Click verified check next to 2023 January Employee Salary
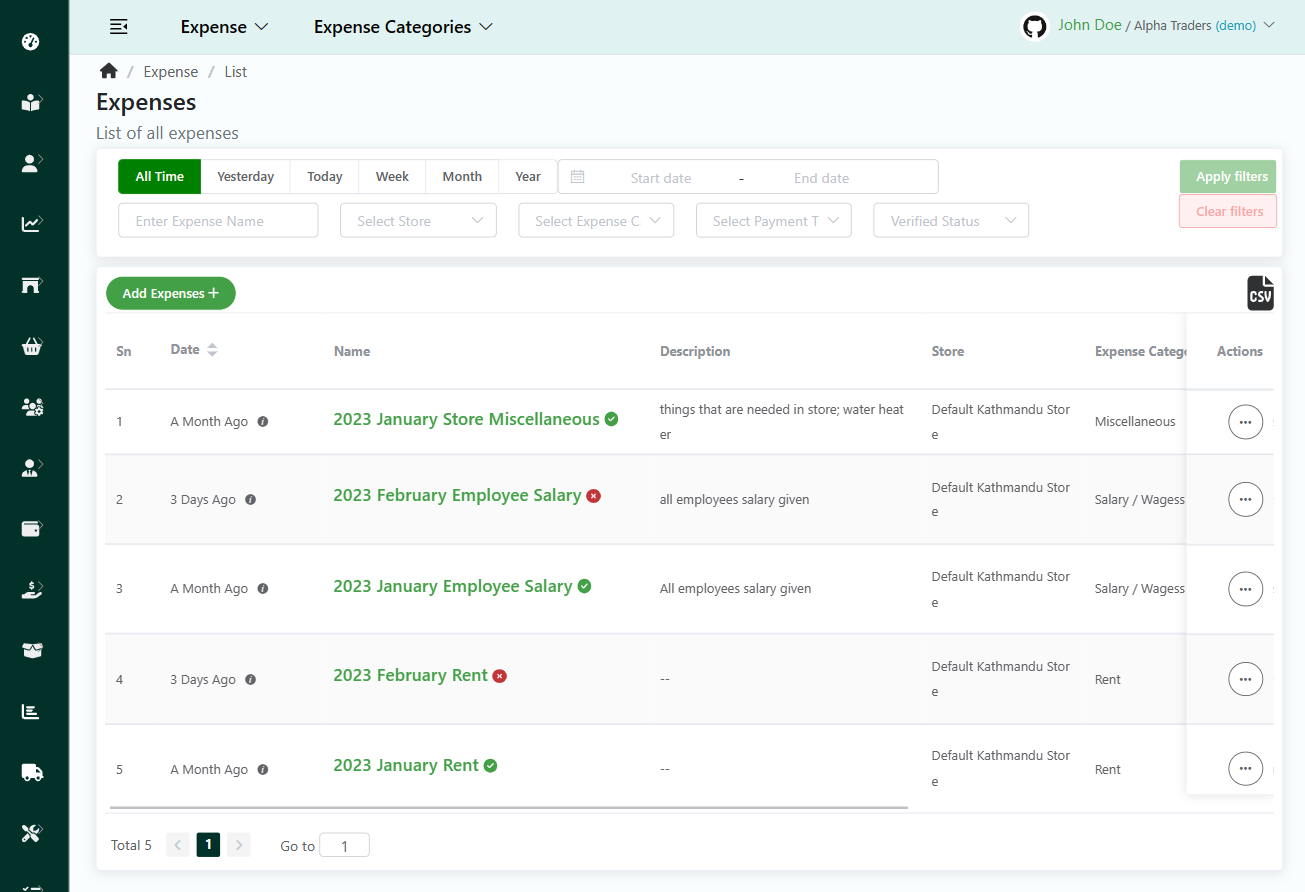The width and height of the screenshot is (1305, 892). pos(584,586)
